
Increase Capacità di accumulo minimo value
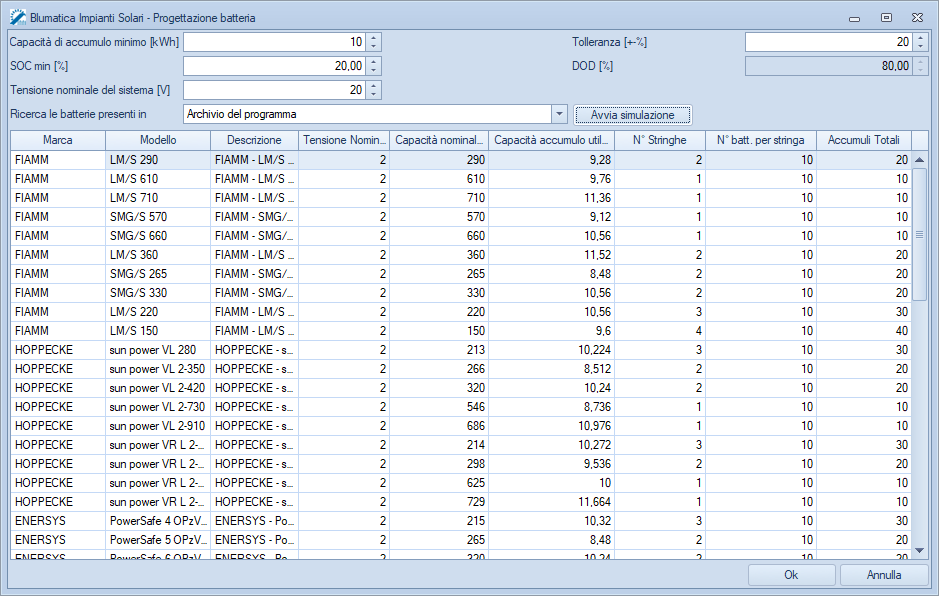(x=374, y=37)
